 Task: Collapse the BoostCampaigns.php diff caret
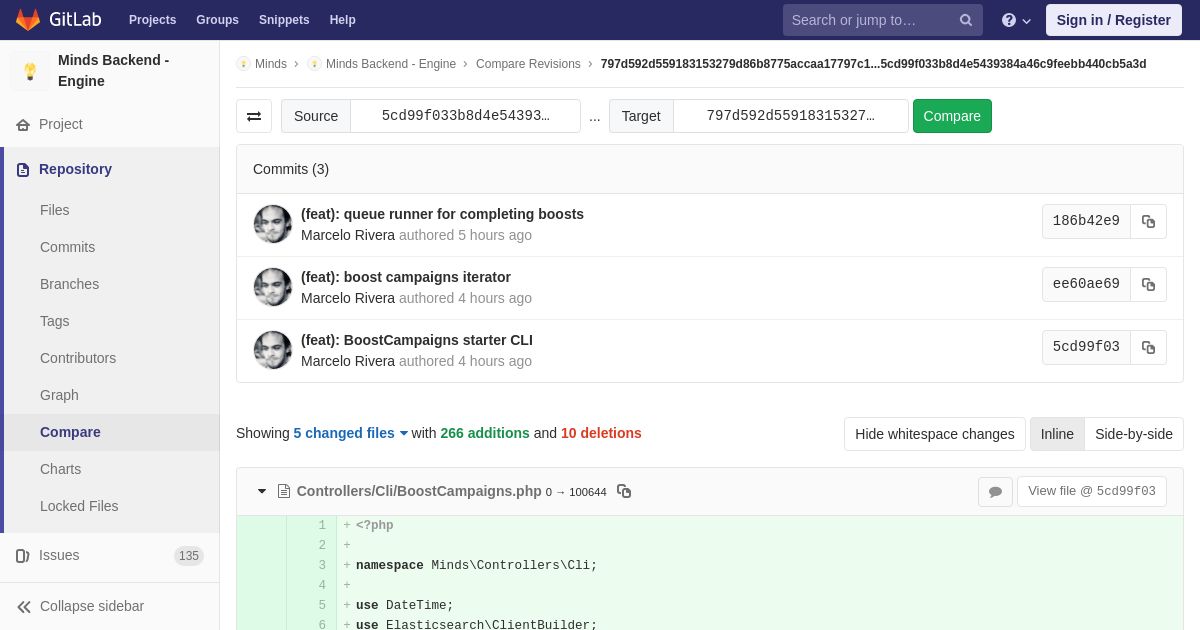(262, 491)
